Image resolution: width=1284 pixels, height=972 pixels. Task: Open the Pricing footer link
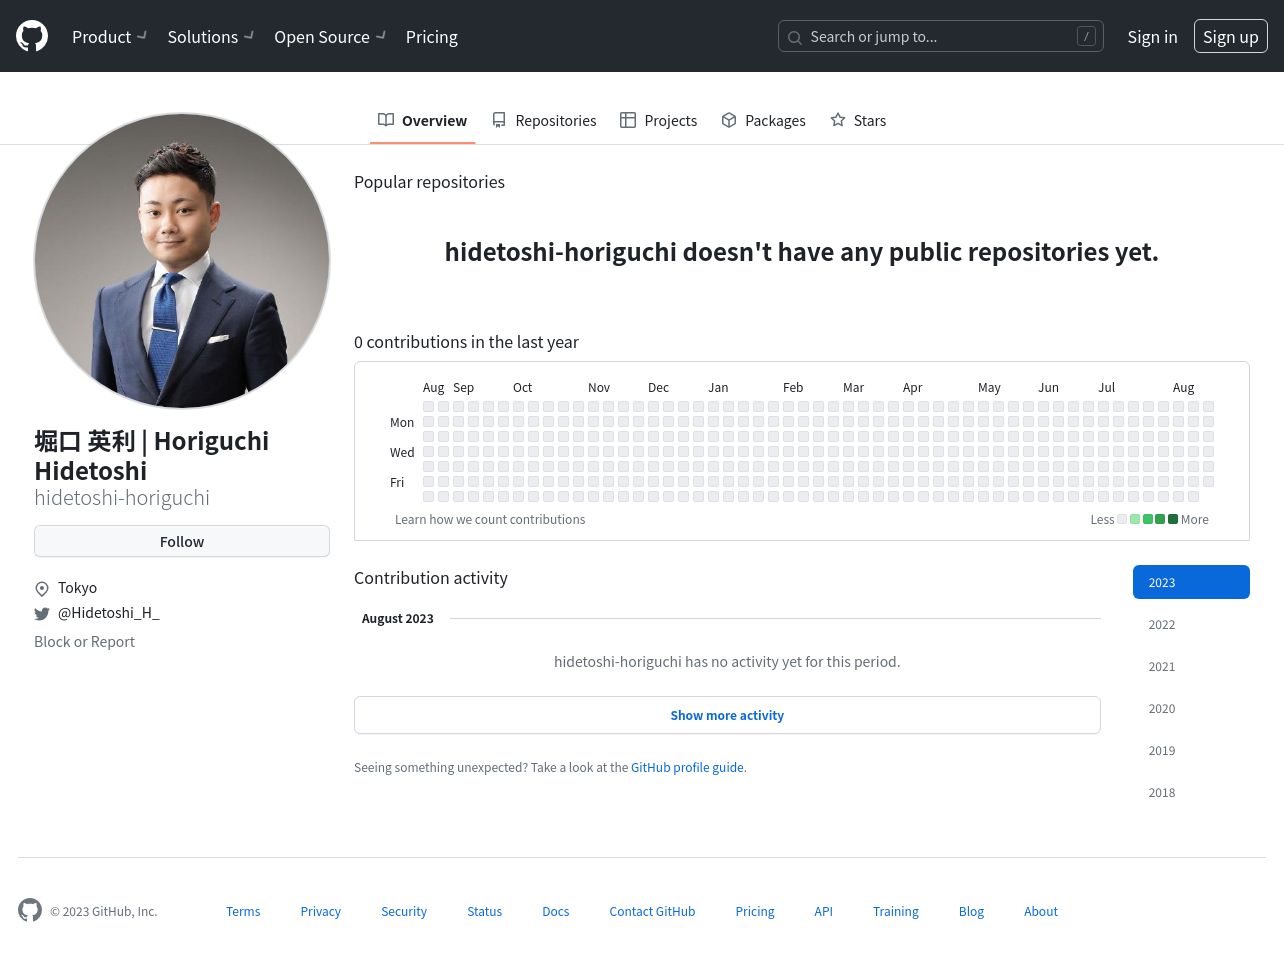point(755,911)
